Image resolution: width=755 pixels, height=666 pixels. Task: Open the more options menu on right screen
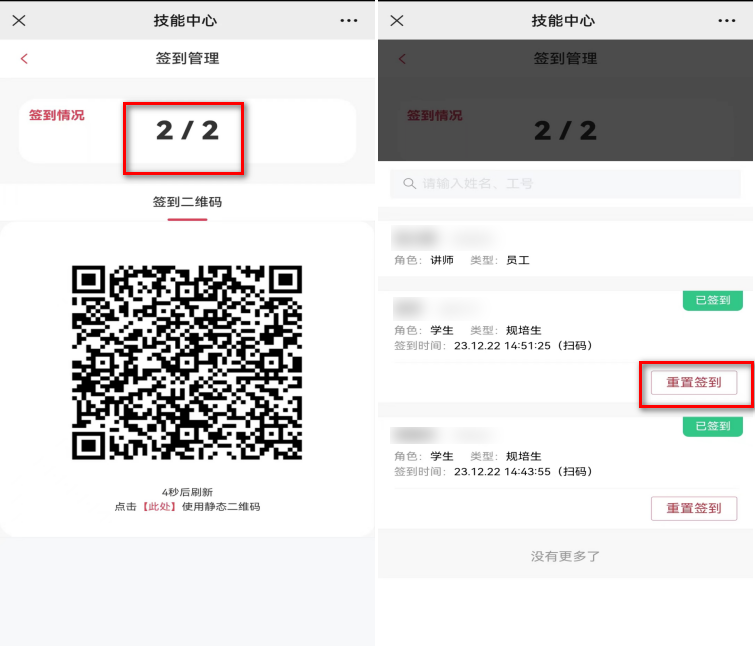point(727,20)
